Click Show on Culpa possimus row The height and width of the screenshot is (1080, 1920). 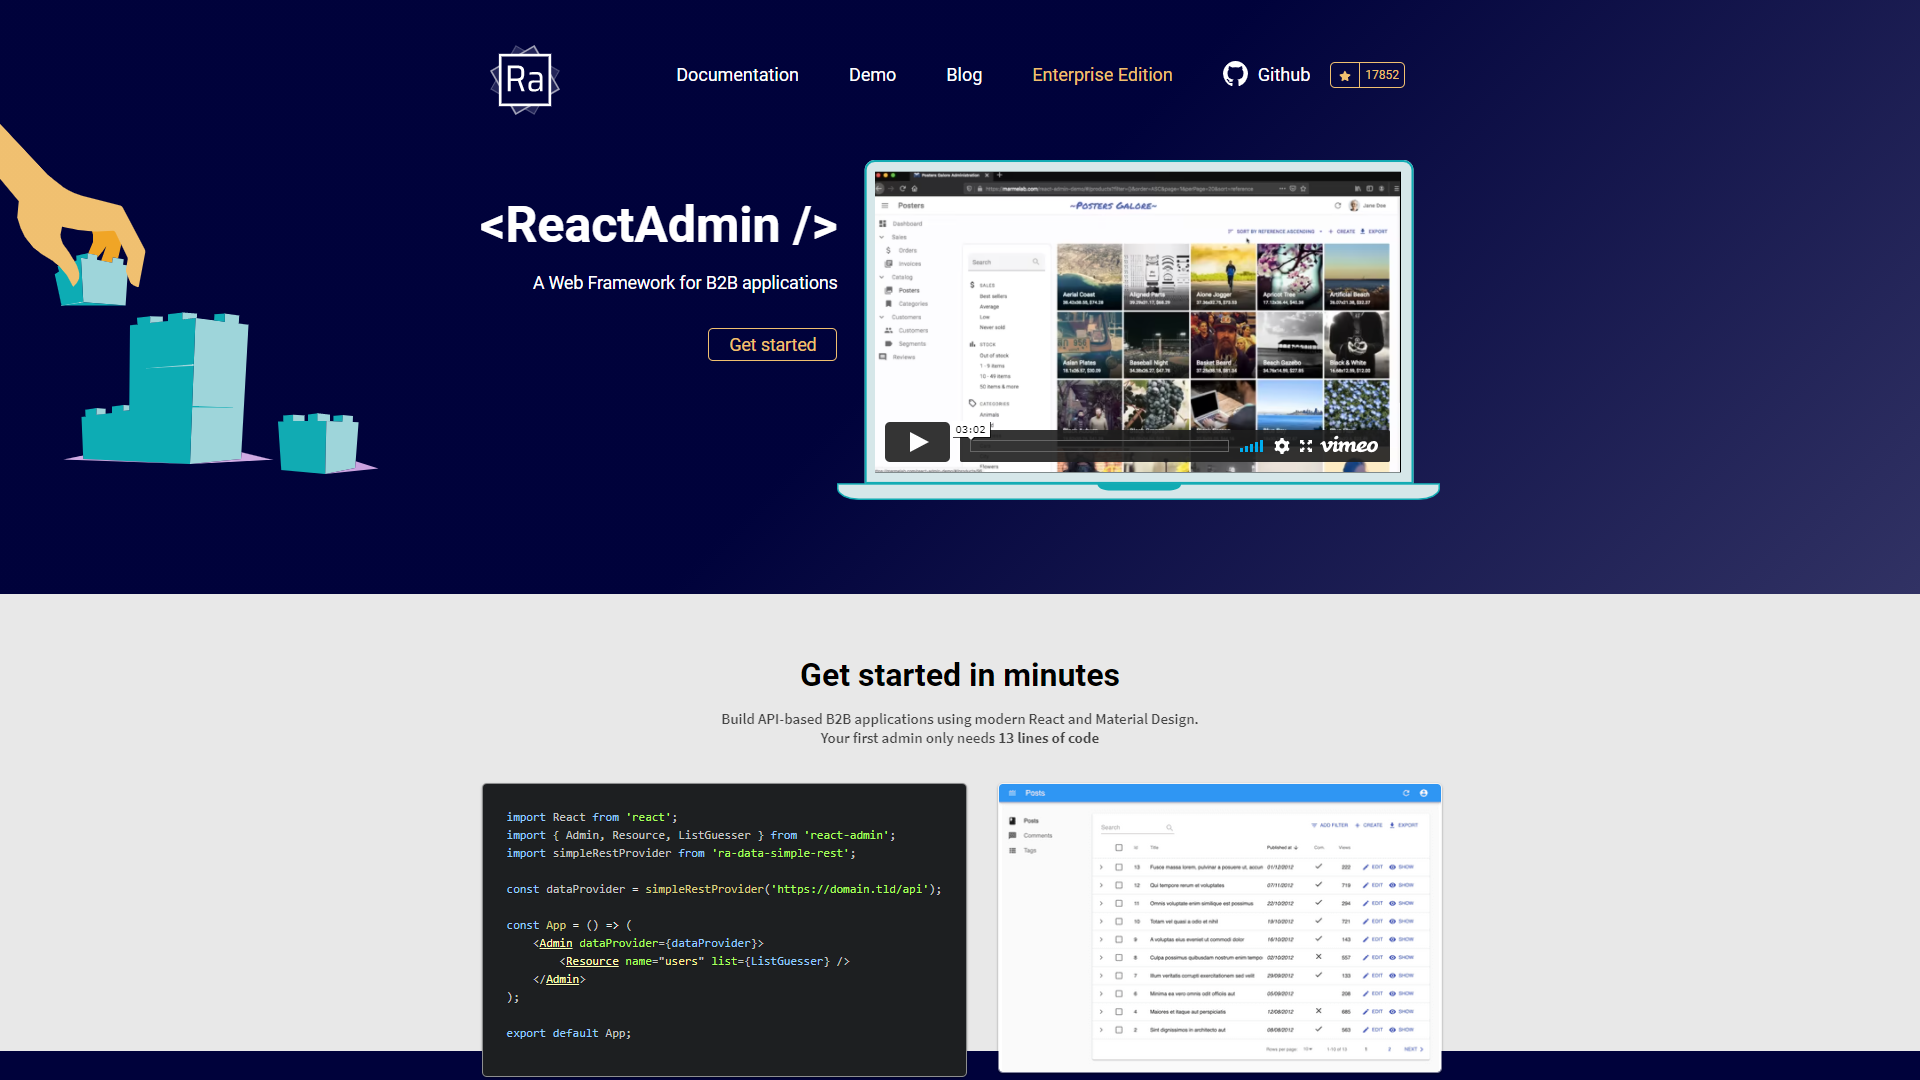click(1402, 957)
